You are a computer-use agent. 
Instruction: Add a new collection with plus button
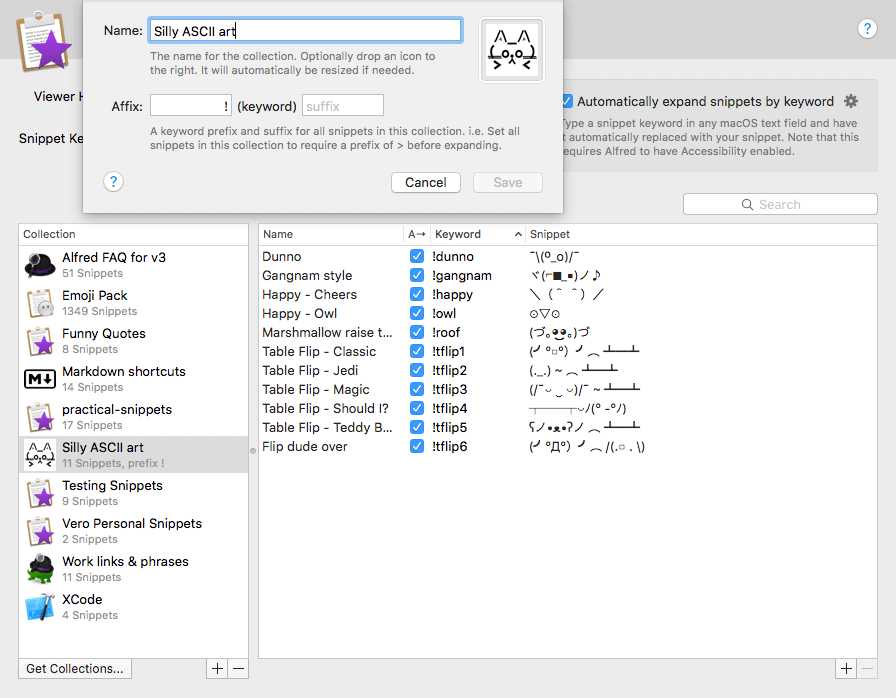coord(217,668)
